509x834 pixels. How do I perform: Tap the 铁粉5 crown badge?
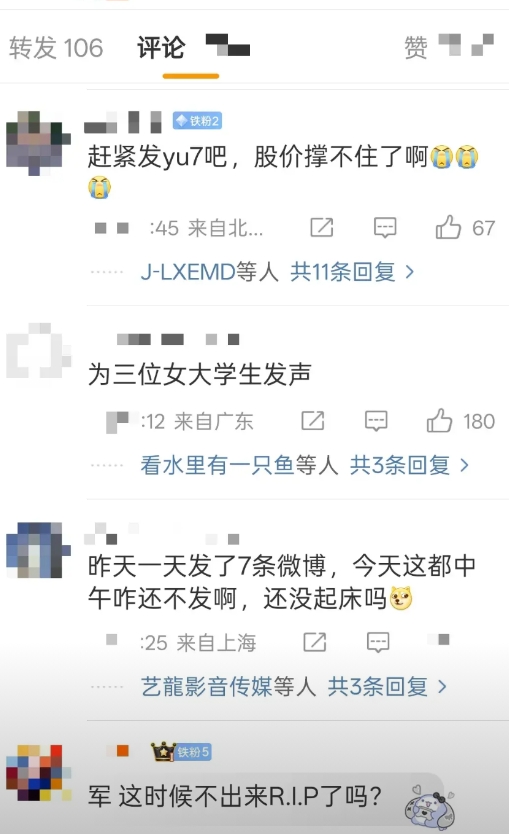tap(181, 752)
